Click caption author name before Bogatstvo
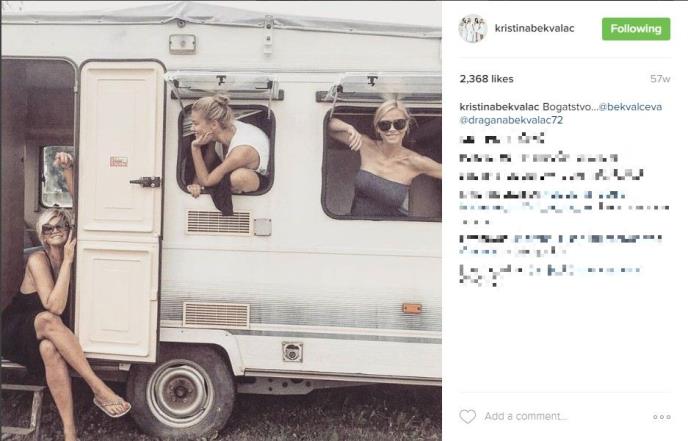Image resolution: width=688 pixels, height=441 pixels. (x=499, y=107)
